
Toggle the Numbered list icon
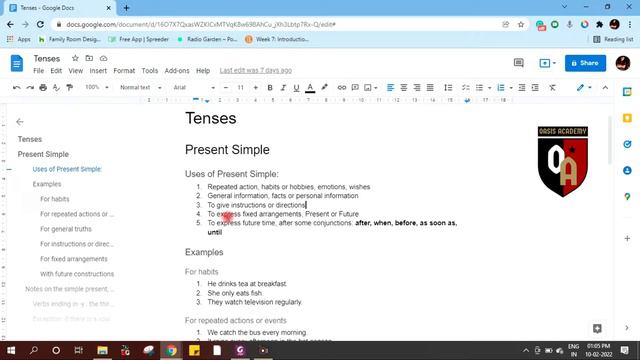501,87
